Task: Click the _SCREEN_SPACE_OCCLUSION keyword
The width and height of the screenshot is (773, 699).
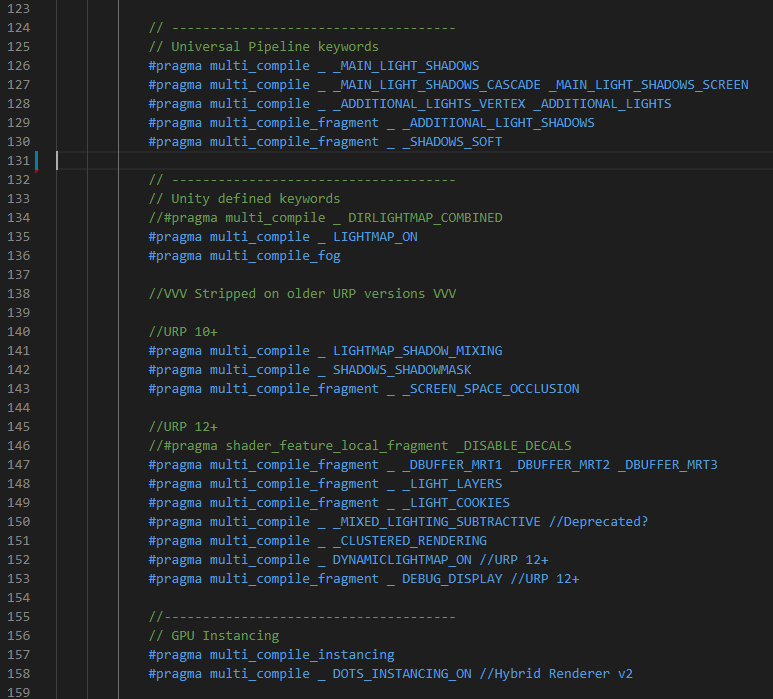Action: click(x=490, y=389)
